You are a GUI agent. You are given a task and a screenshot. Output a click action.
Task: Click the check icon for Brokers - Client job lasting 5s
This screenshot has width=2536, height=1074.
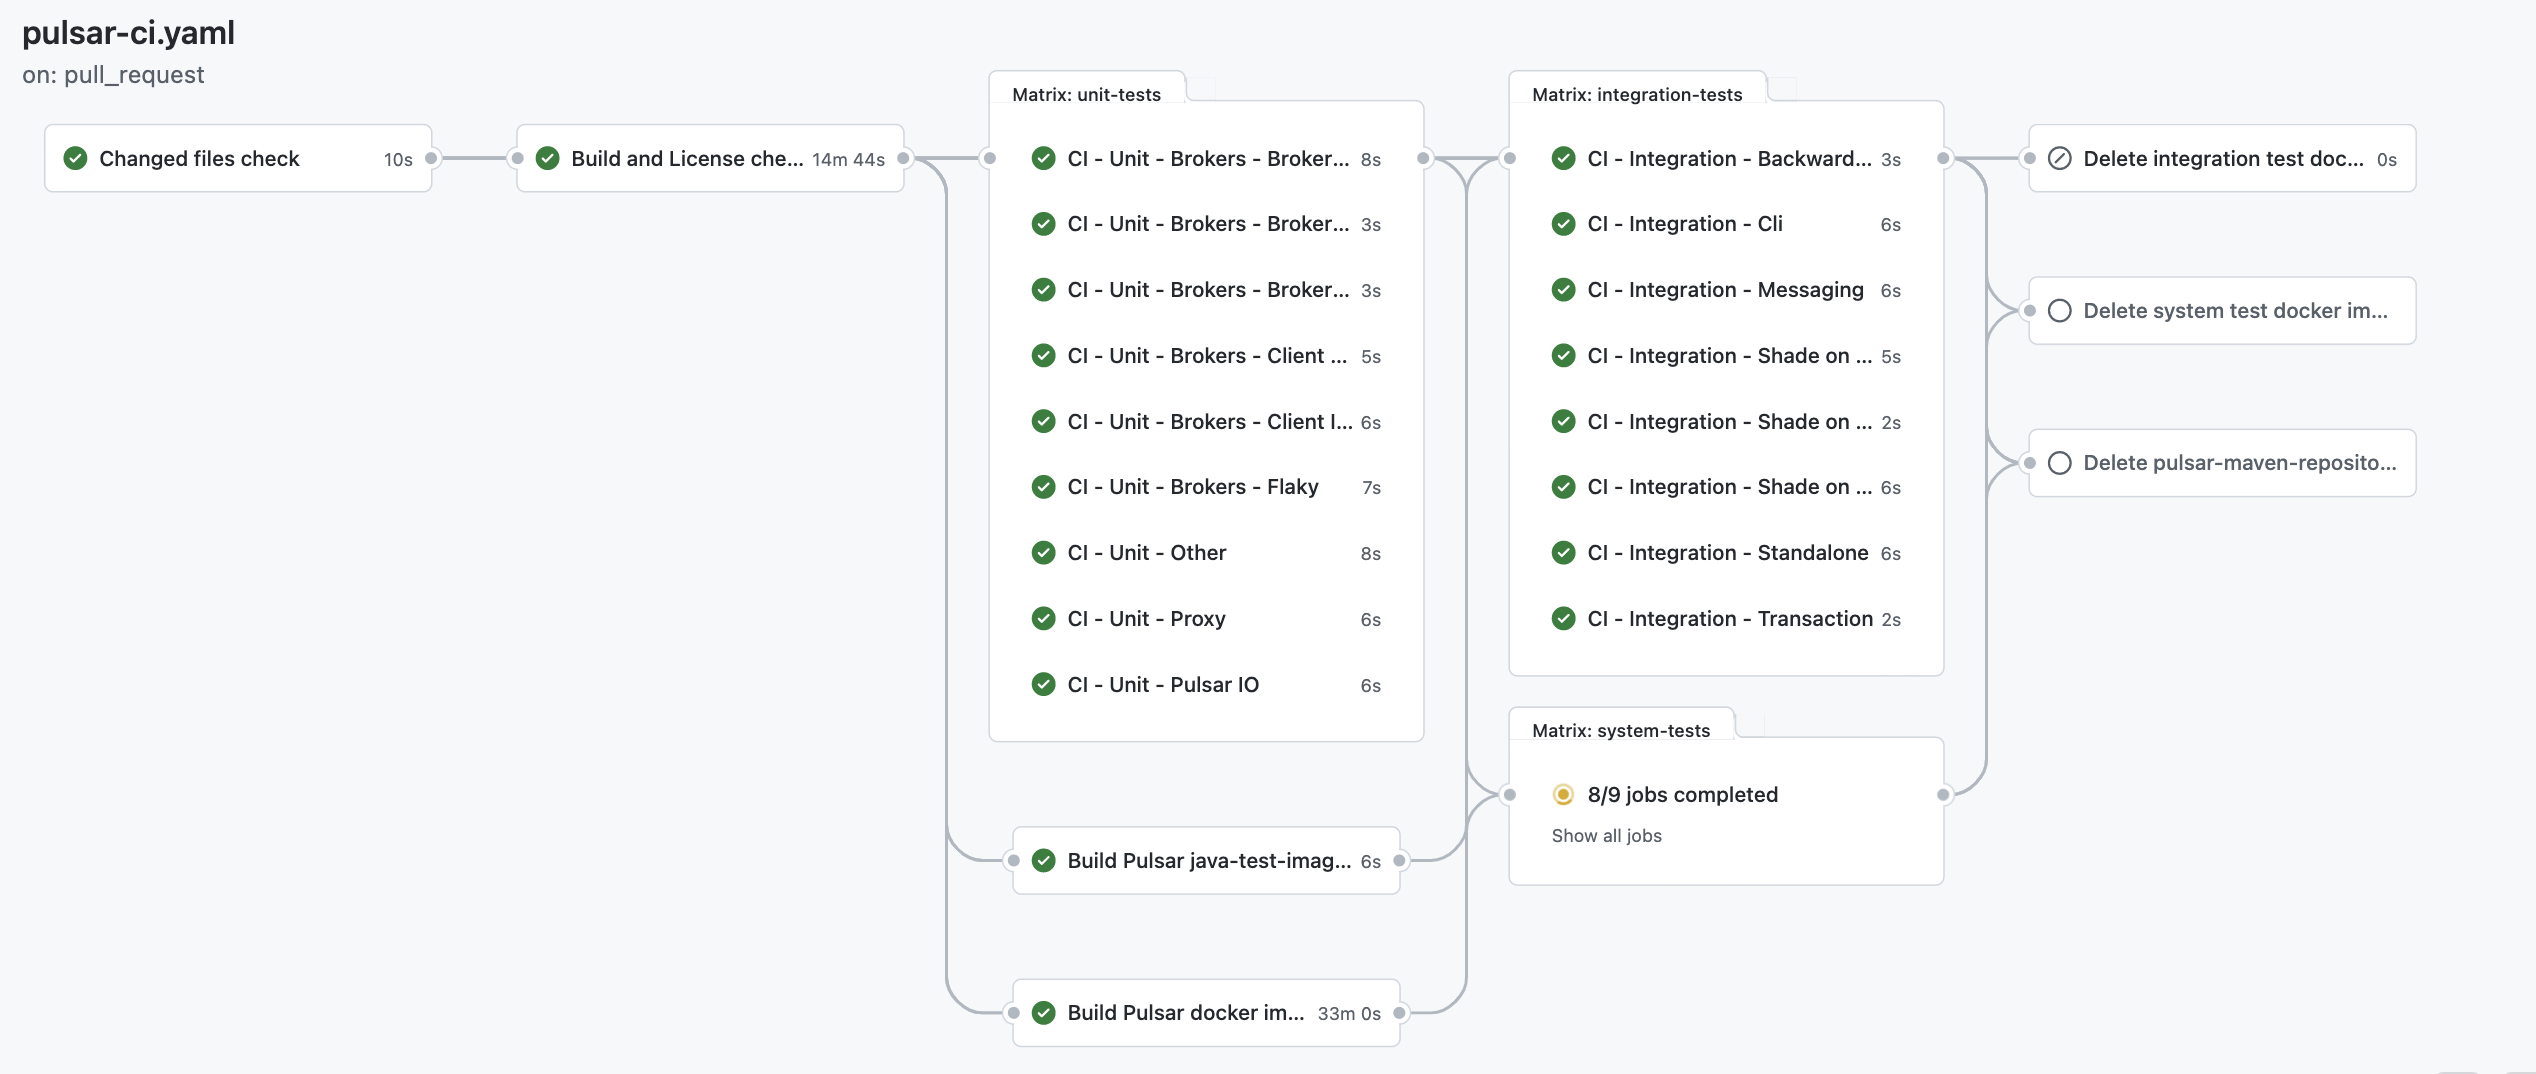[x=1043, y=356]
